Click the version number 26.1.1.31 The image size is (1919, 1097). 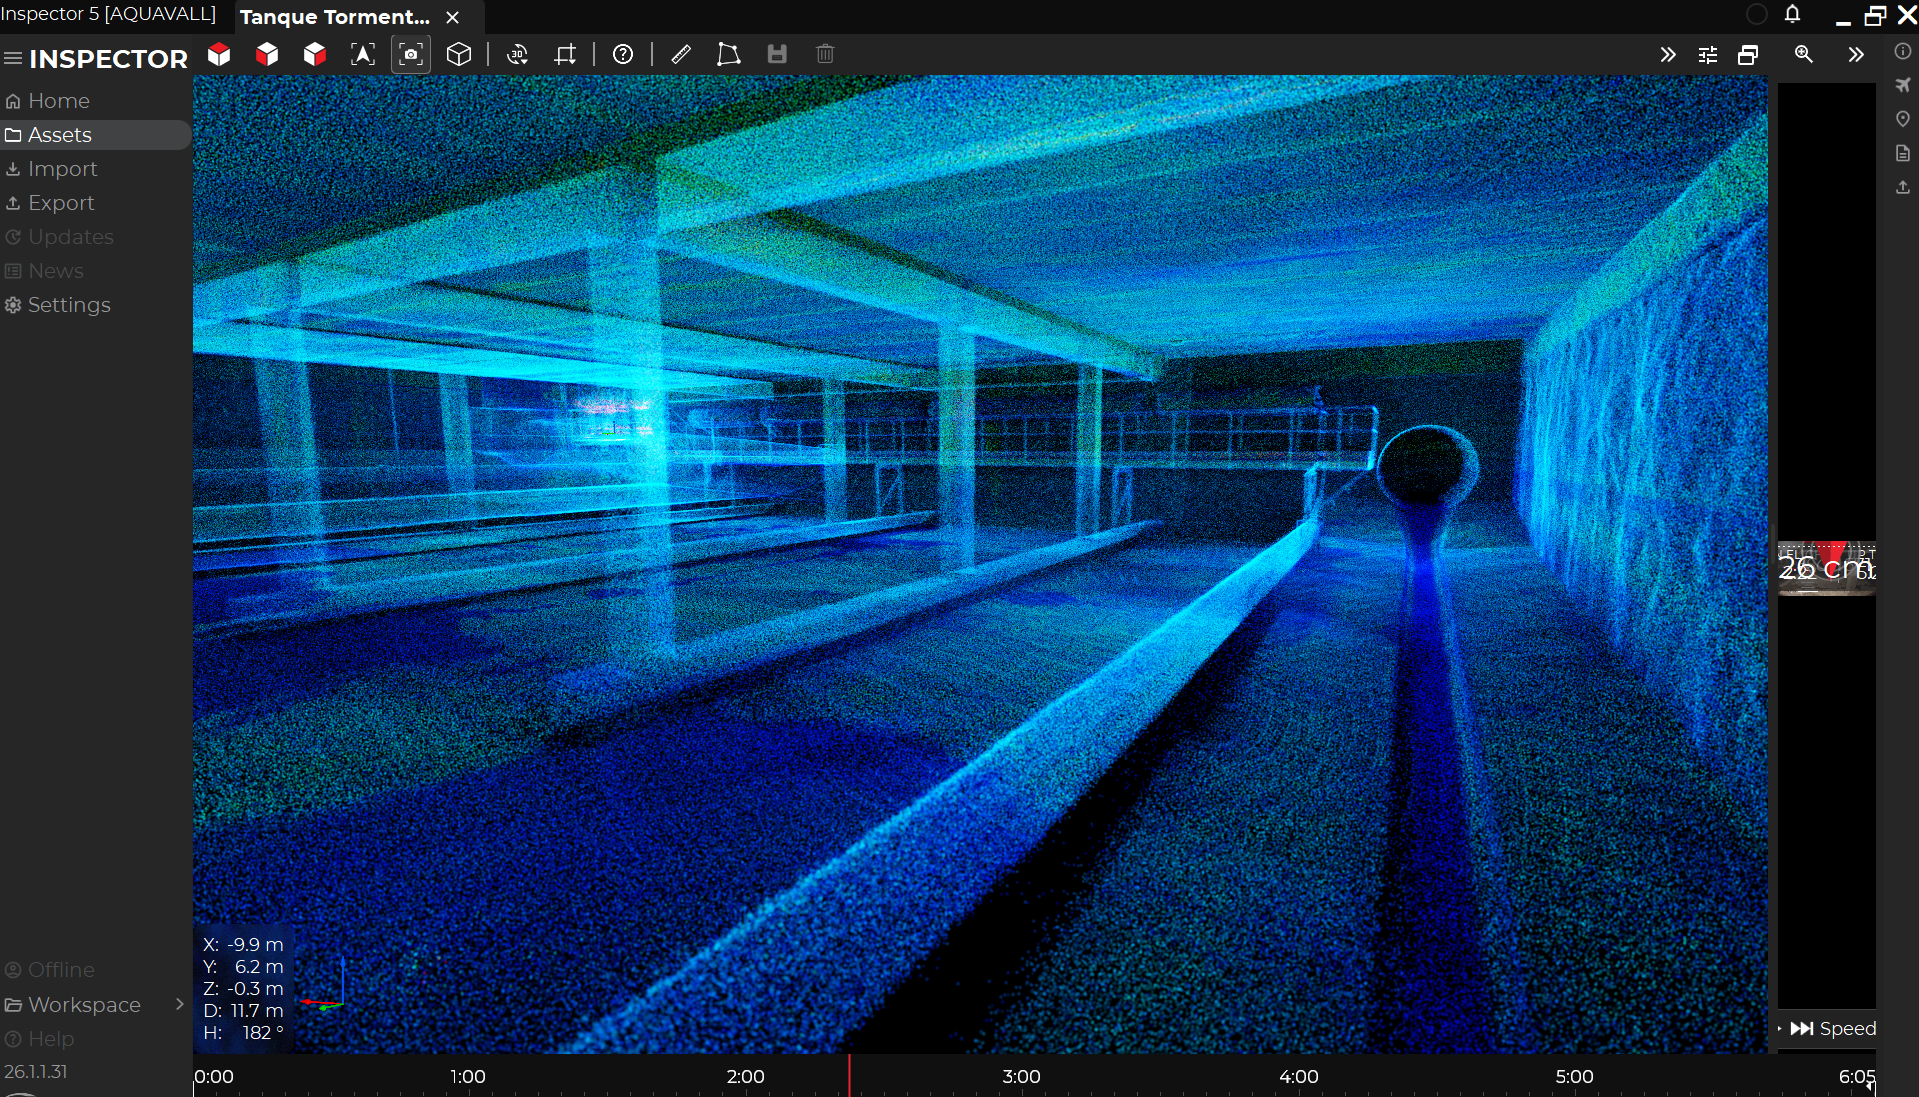[36, 1072]
